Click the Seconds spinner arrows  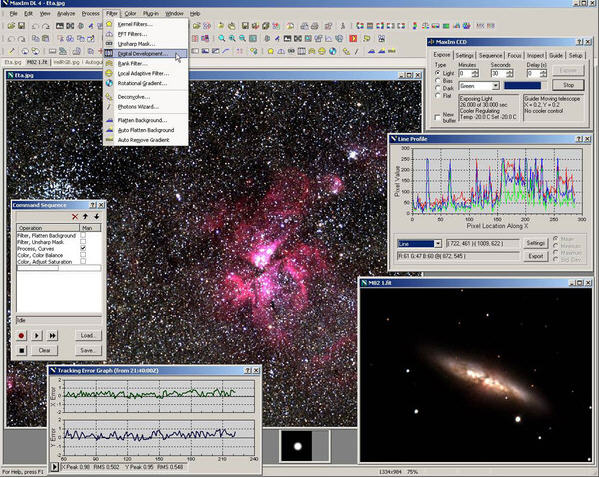pyautogui.click(x=509, y=73)
